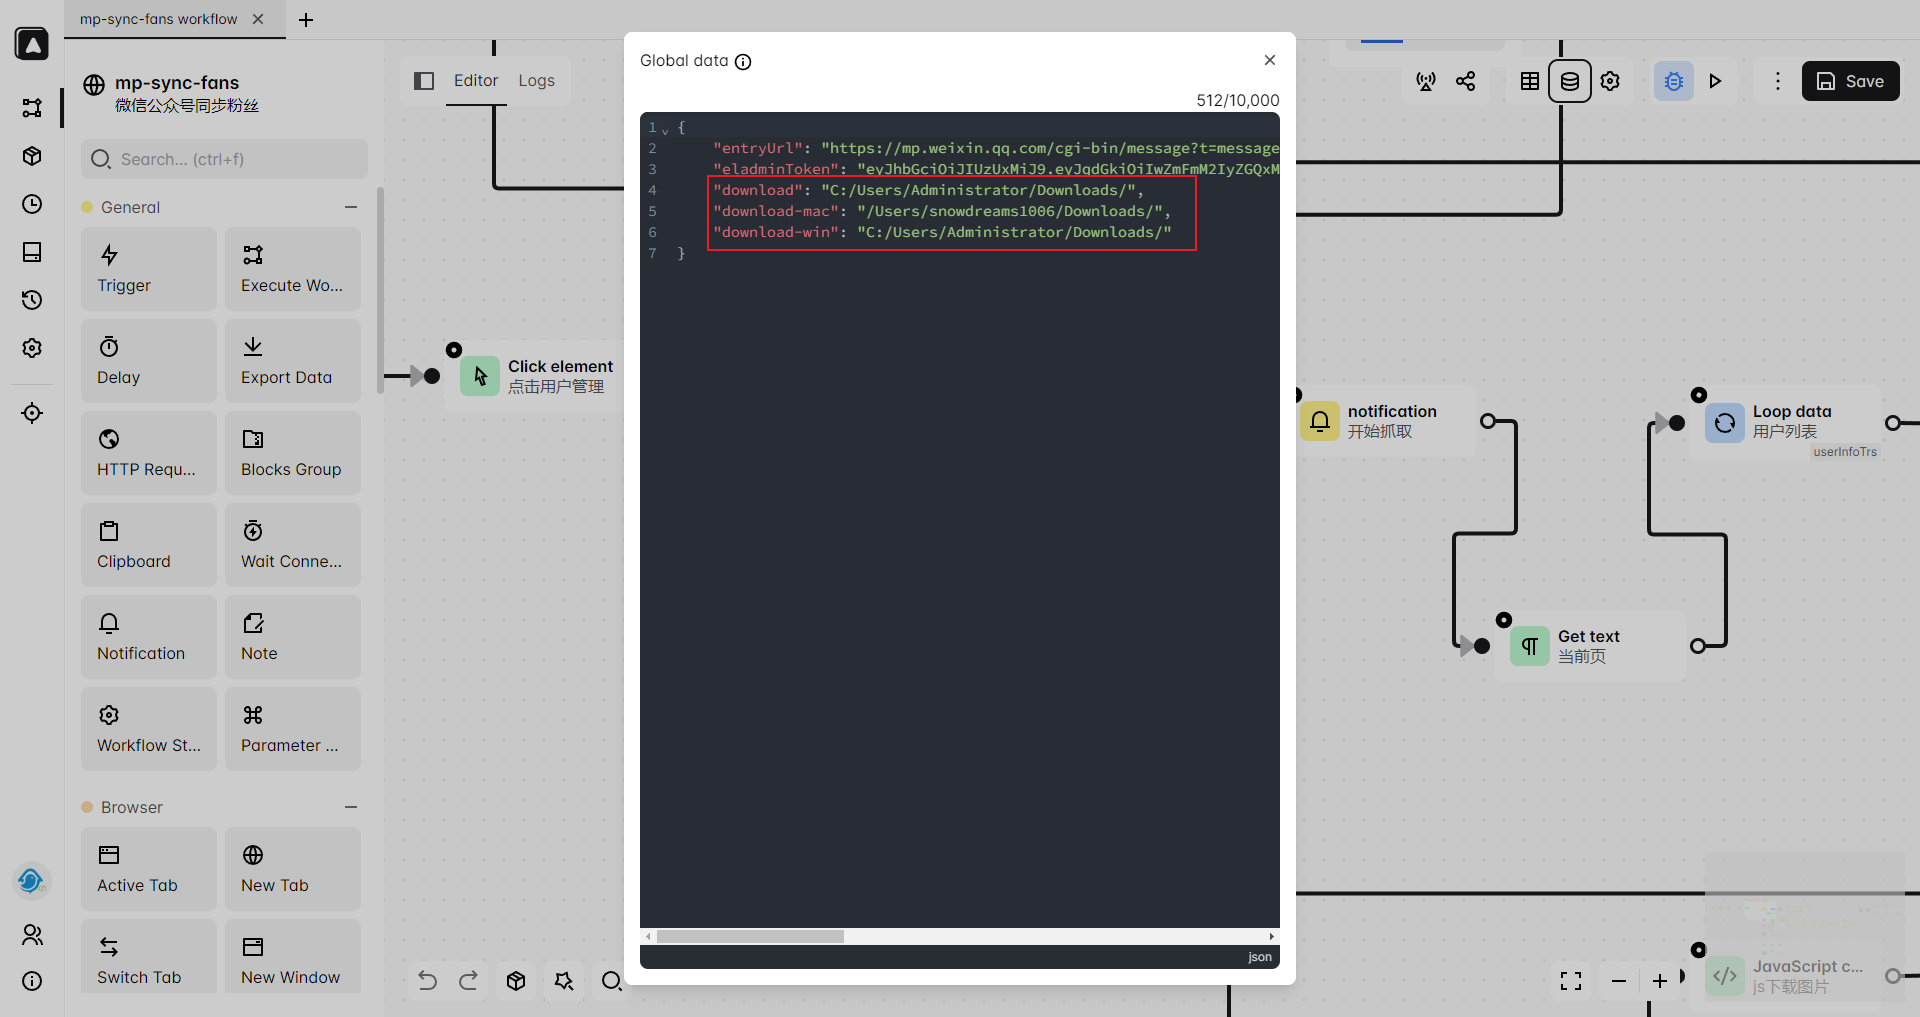Image resolution: width=1920 pixels, height=1017 pixels.
Task: Collapse the Browser blocks section
Action: [x=351, y=807]
